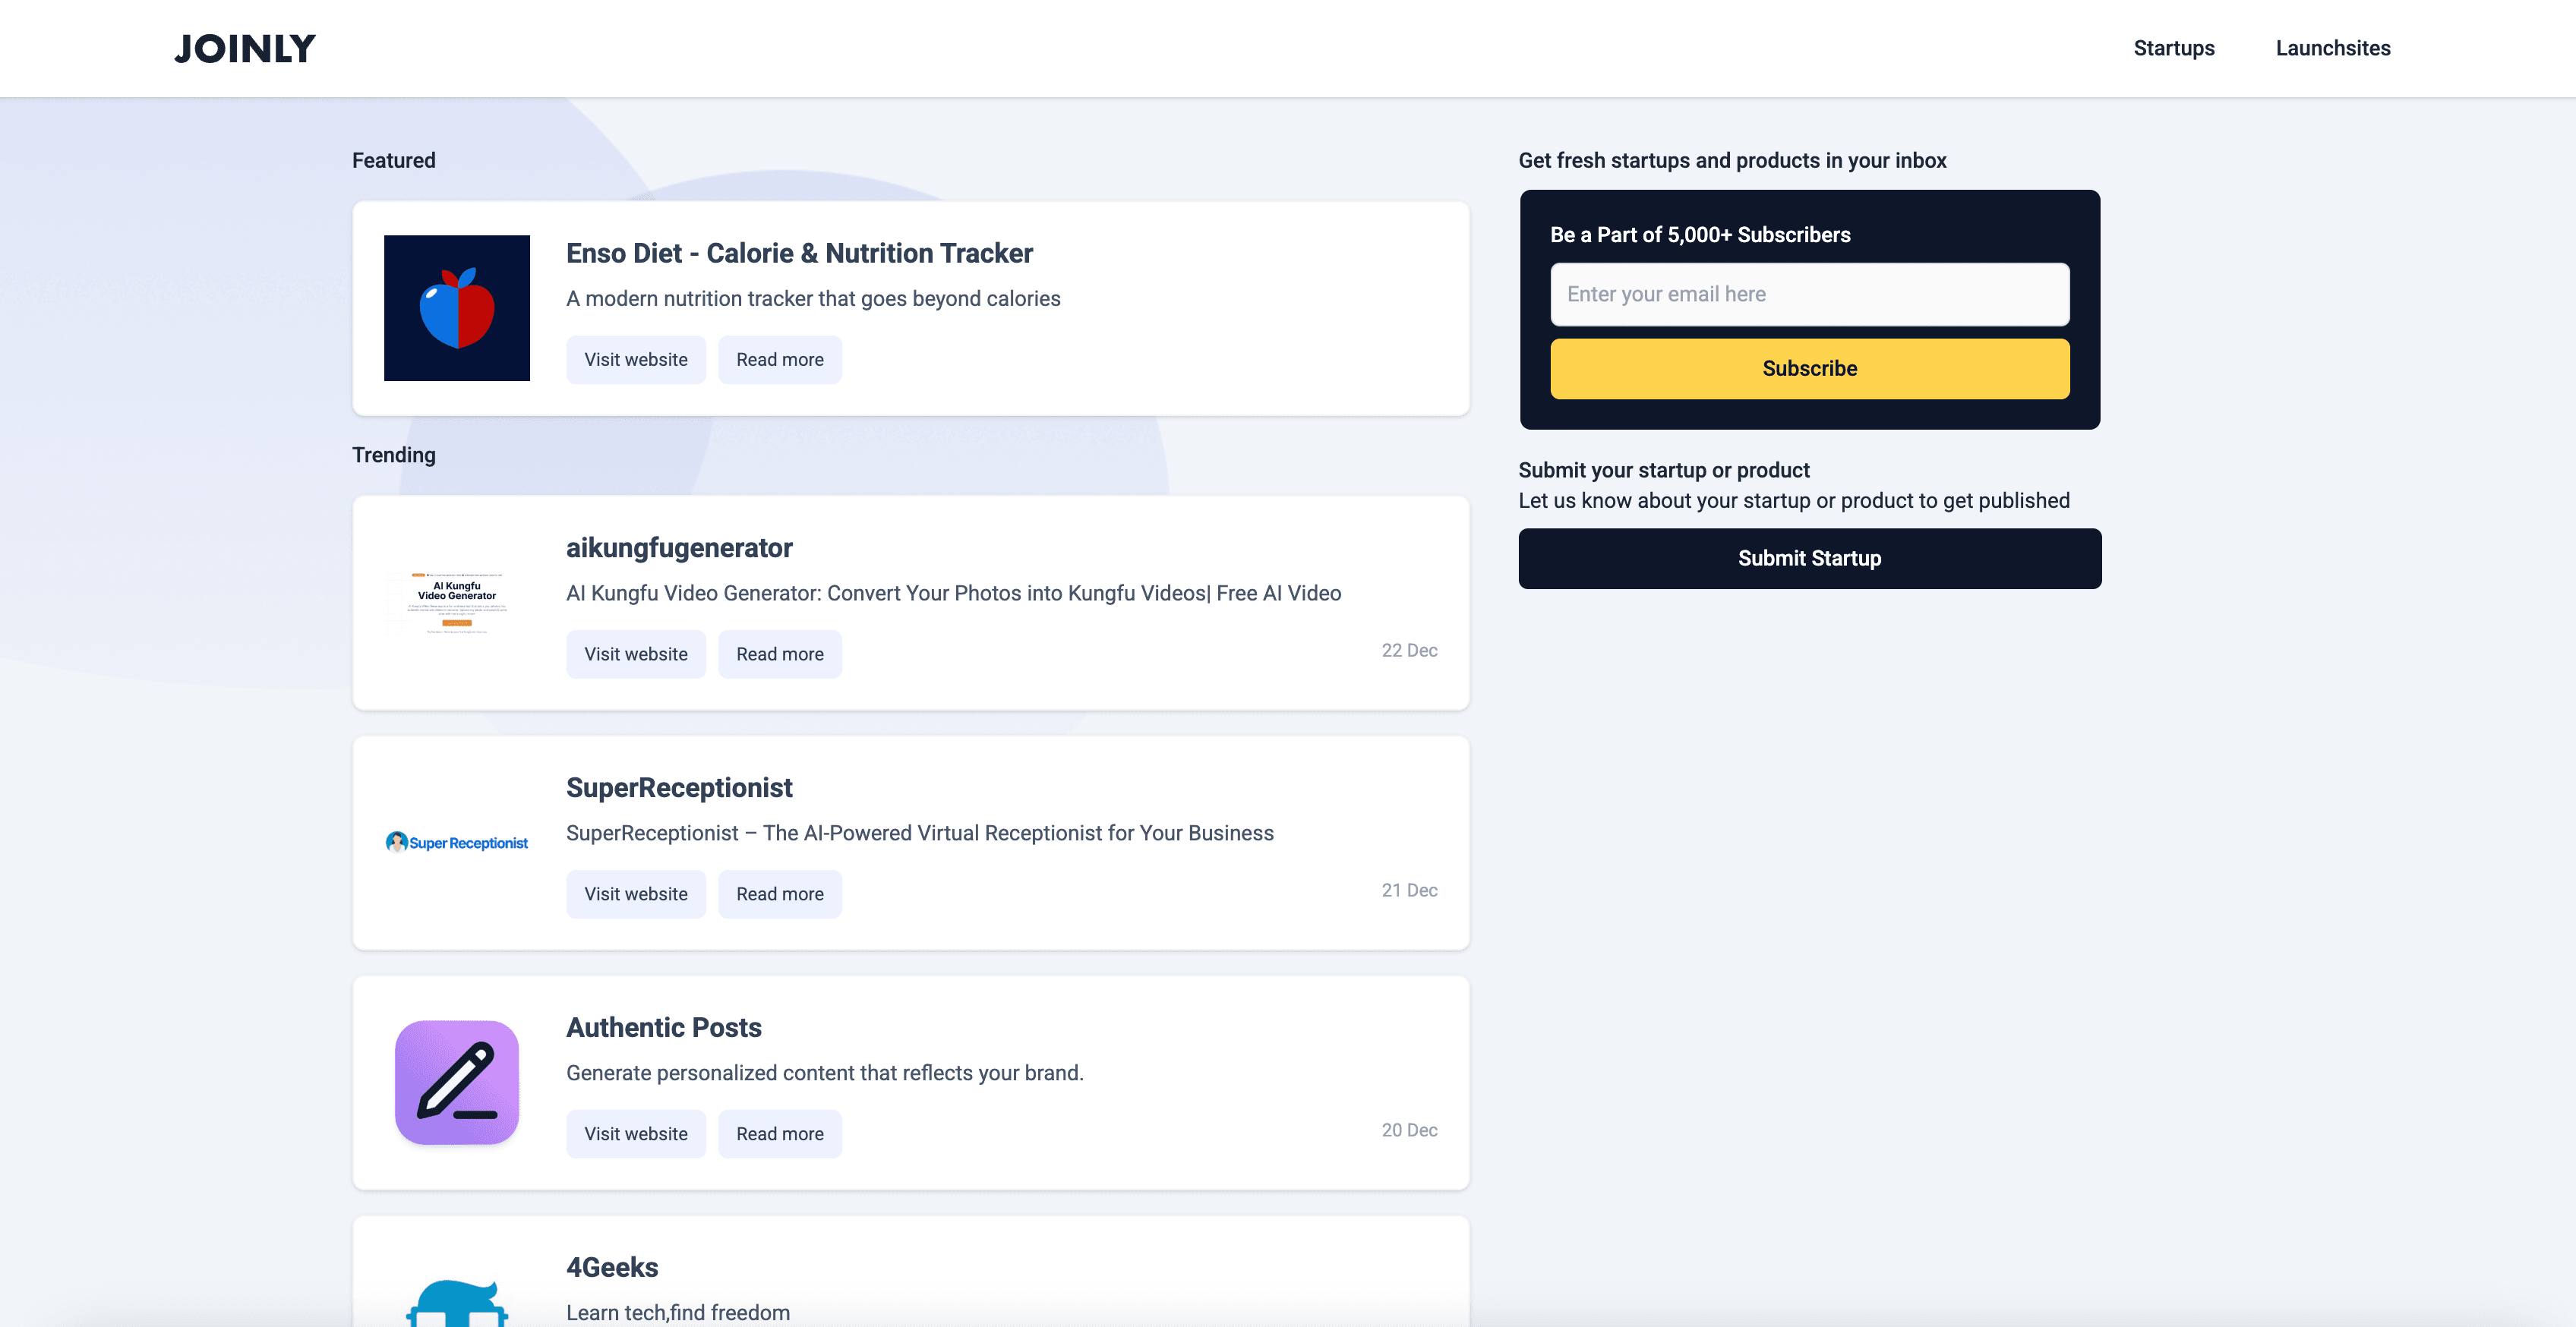Open the aikungfugenerator title link

pos(679,548)
